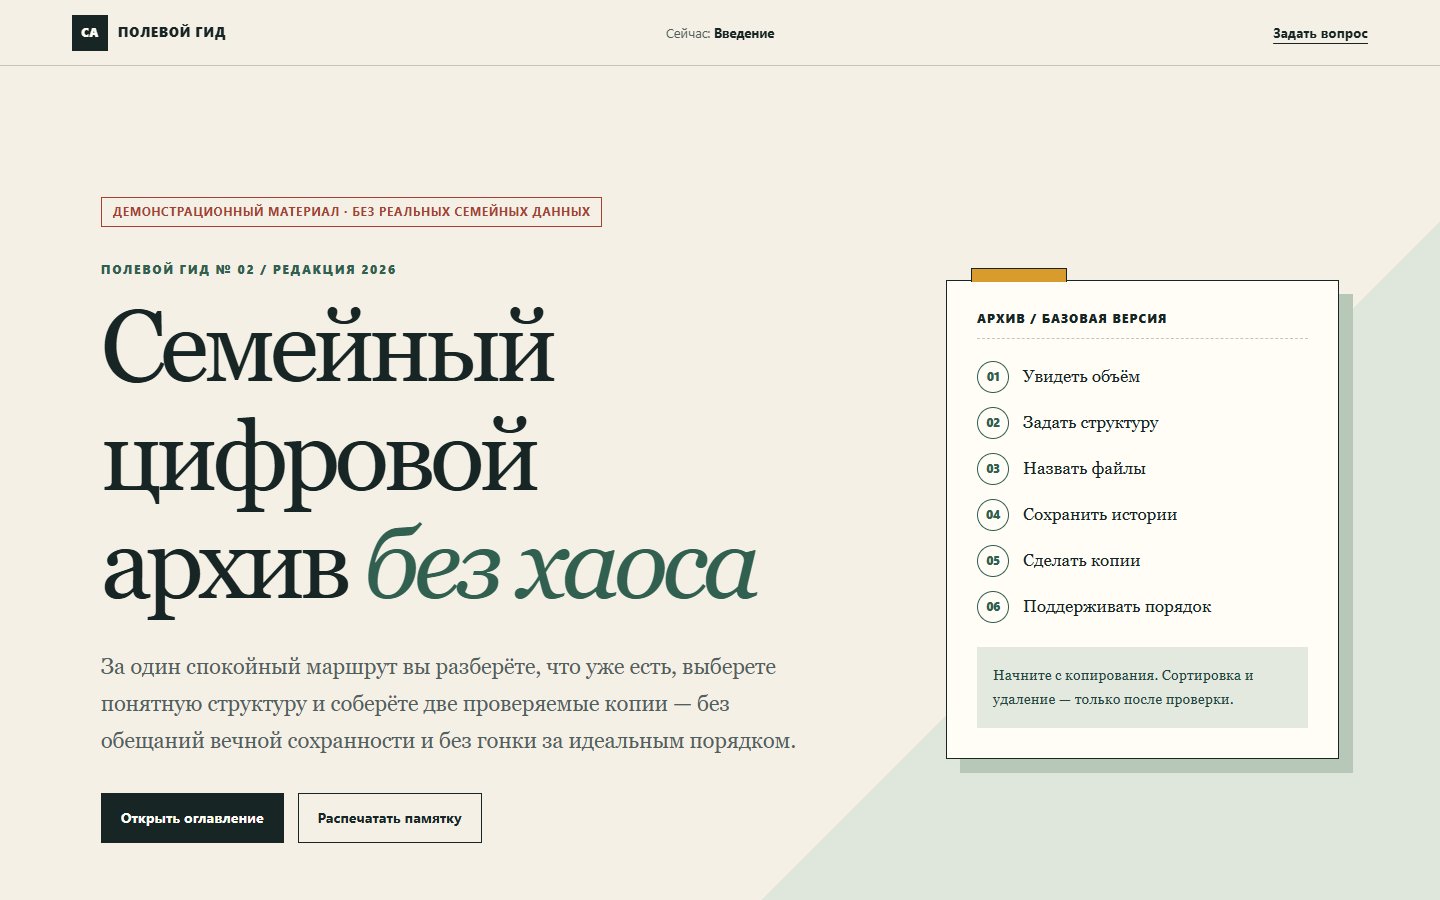Click the step 04 number circle
Screen dimensions: 1440x900
(x=993, y=515)
